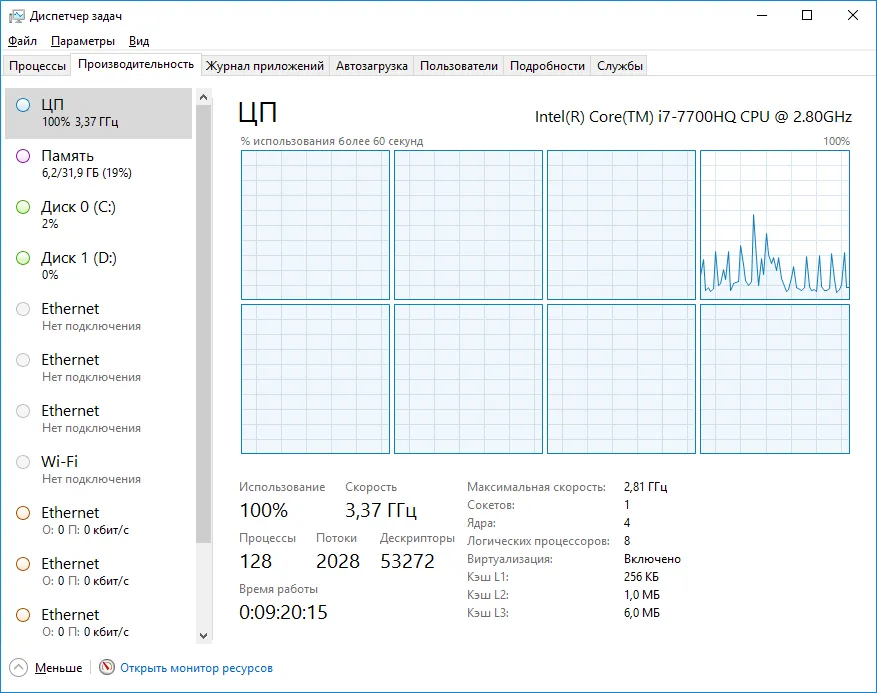
Task: Click the Intel Core i7-7700HQ CPU name
Action: [693, 116]
